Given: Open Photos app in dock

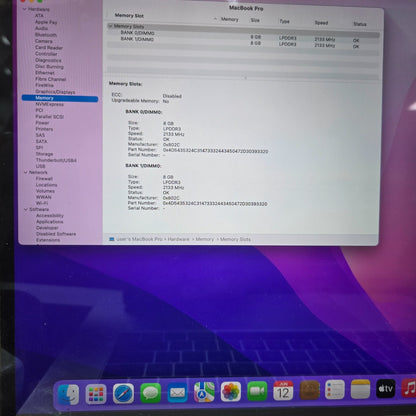Looking at the screenshot, I should [x=231, y=391].
